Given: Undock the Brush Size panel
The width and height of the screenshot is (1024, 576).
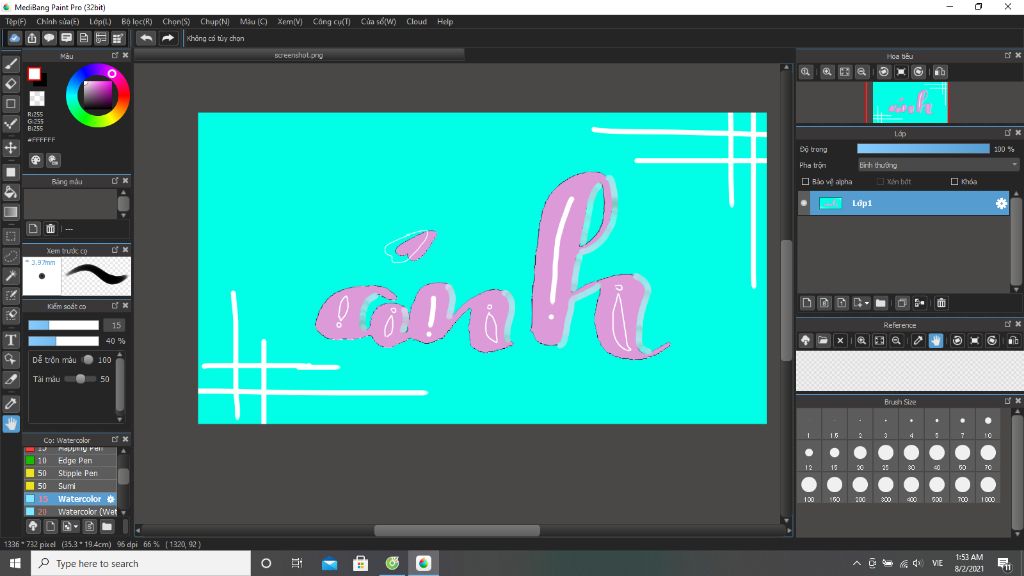Looking at the screenshot, I should click(x=1008, y=401).
